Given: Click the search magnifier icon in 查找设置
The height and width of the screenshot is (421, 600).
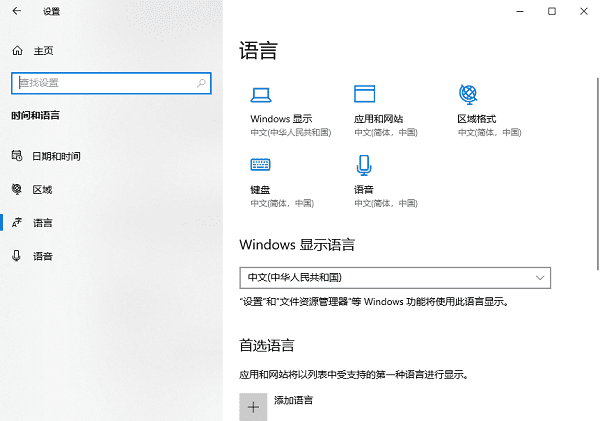Looking at the screenshot, I should pos(201,83).
